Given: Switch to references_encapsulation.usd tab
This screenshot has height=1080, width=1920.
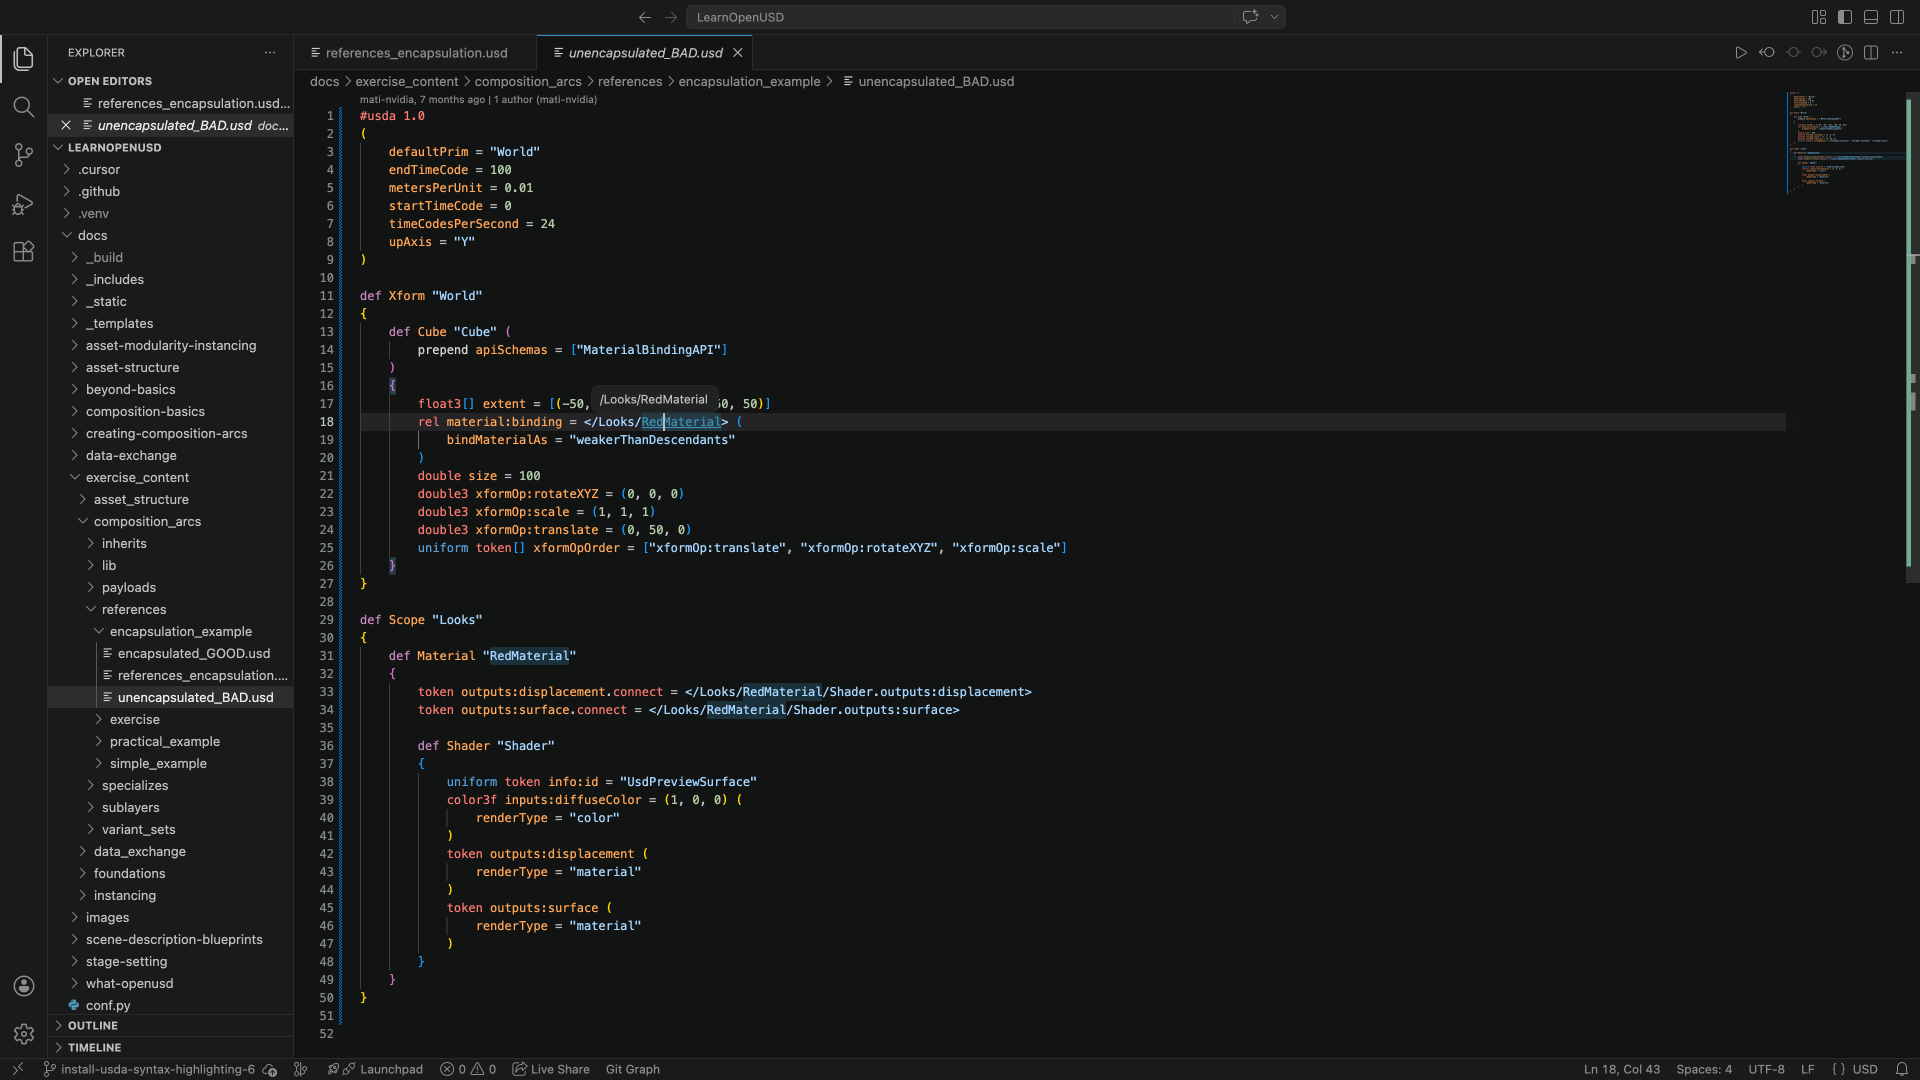Looking at the screenshot, I should click(415, 53).
